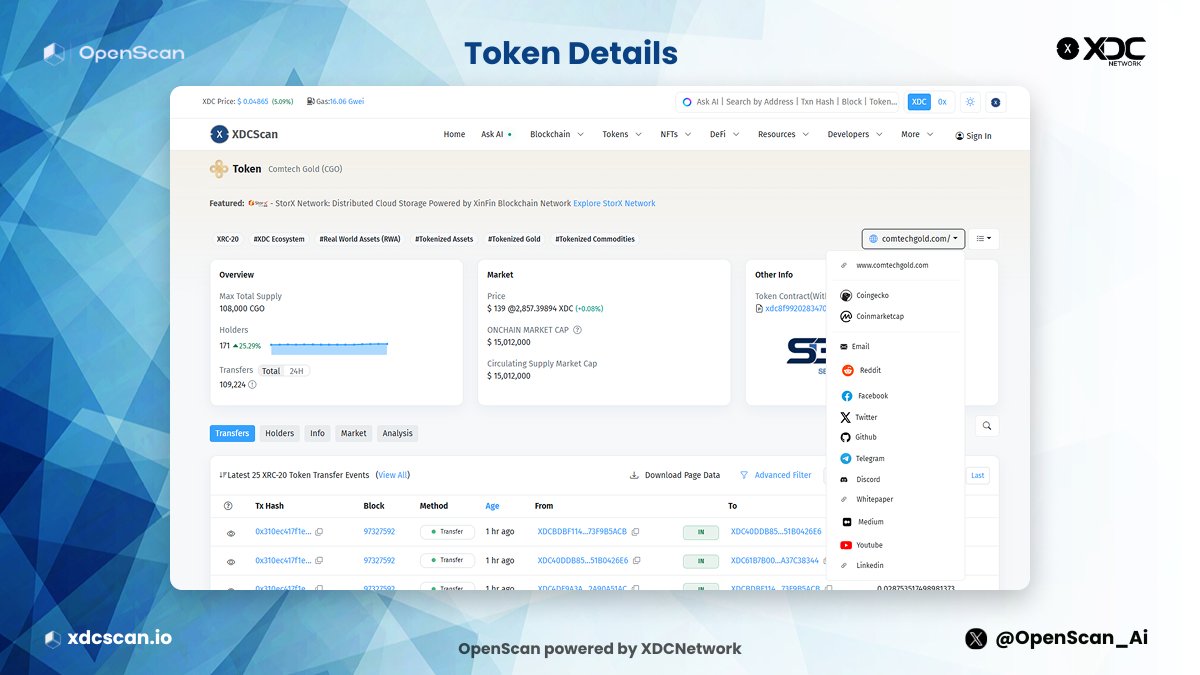Screen dimensions: 1200x675
Task: Click the question mark icon in table header
Action: 228,506
